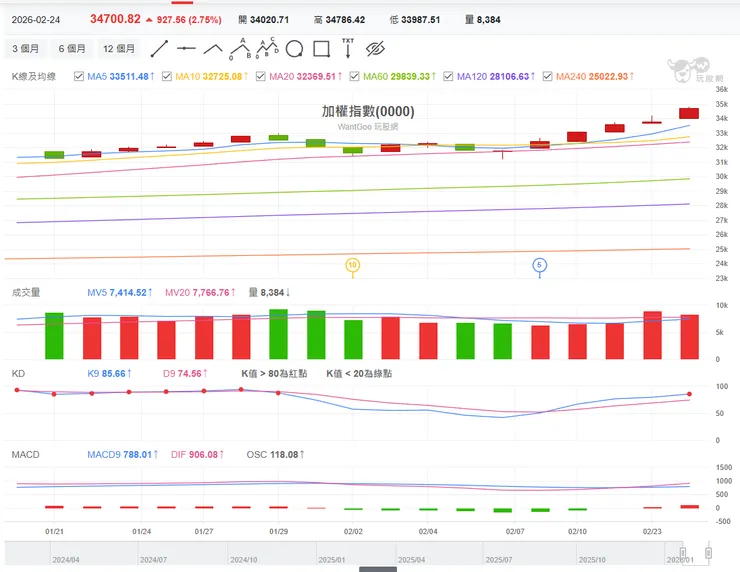Click the chart title 加權指數(0000)

368,111
